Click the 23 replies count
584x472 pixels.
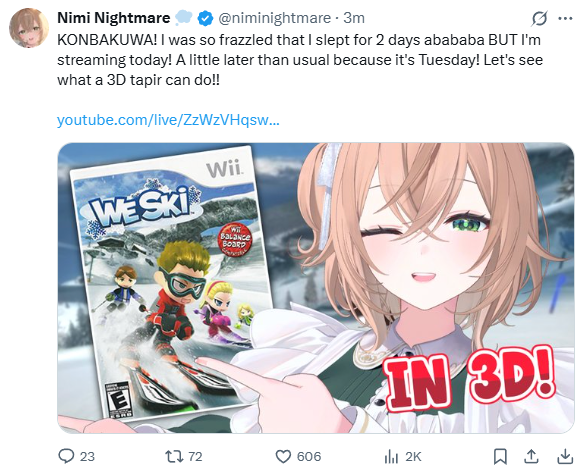tap(87, 456)
